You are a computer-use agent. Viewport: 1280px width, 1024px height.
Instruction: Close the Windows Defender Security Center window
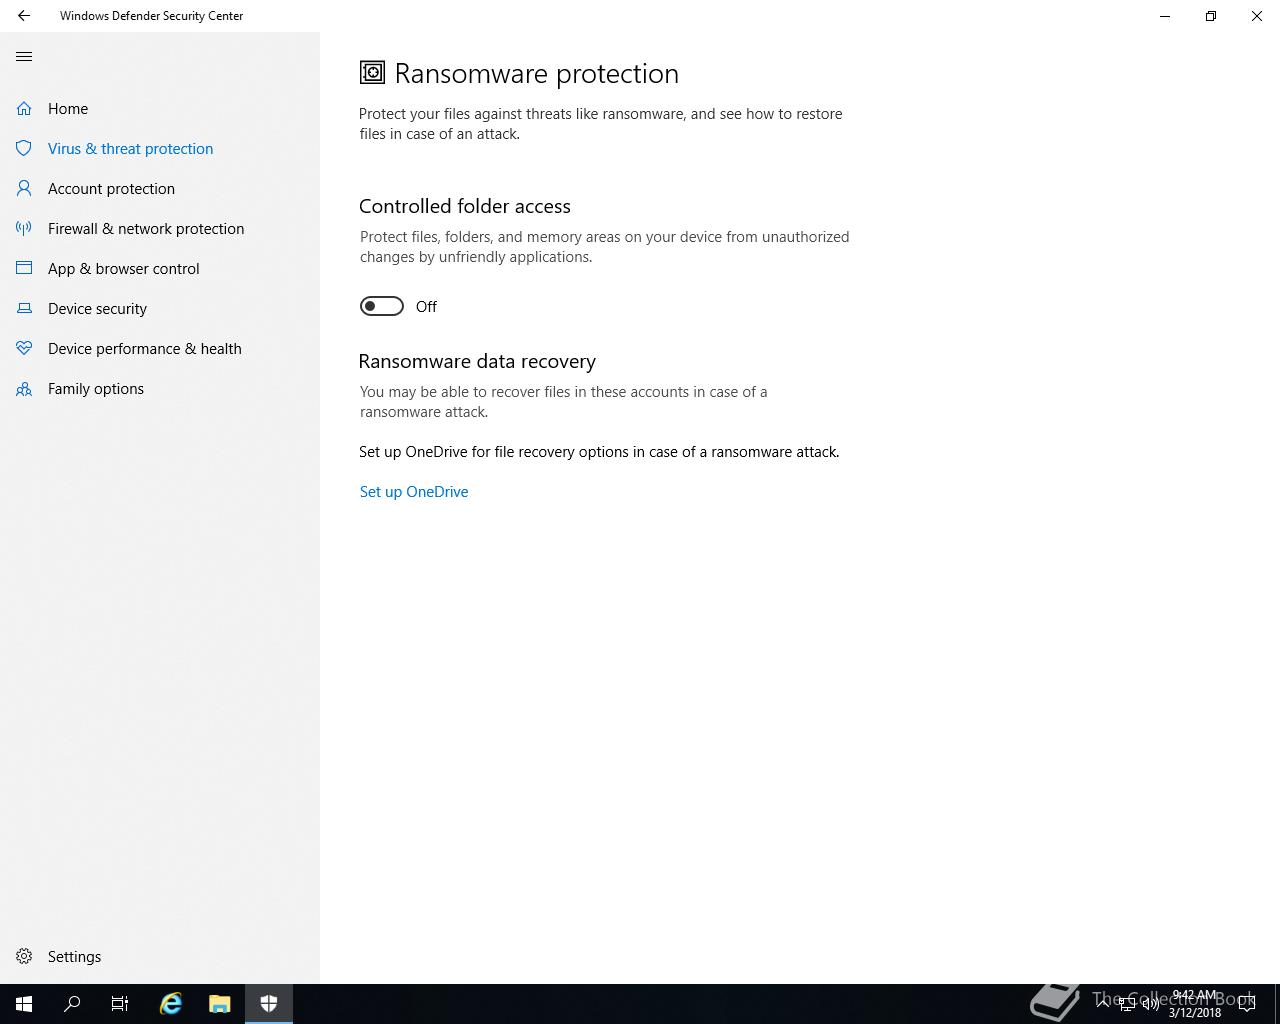(1257, 16)
